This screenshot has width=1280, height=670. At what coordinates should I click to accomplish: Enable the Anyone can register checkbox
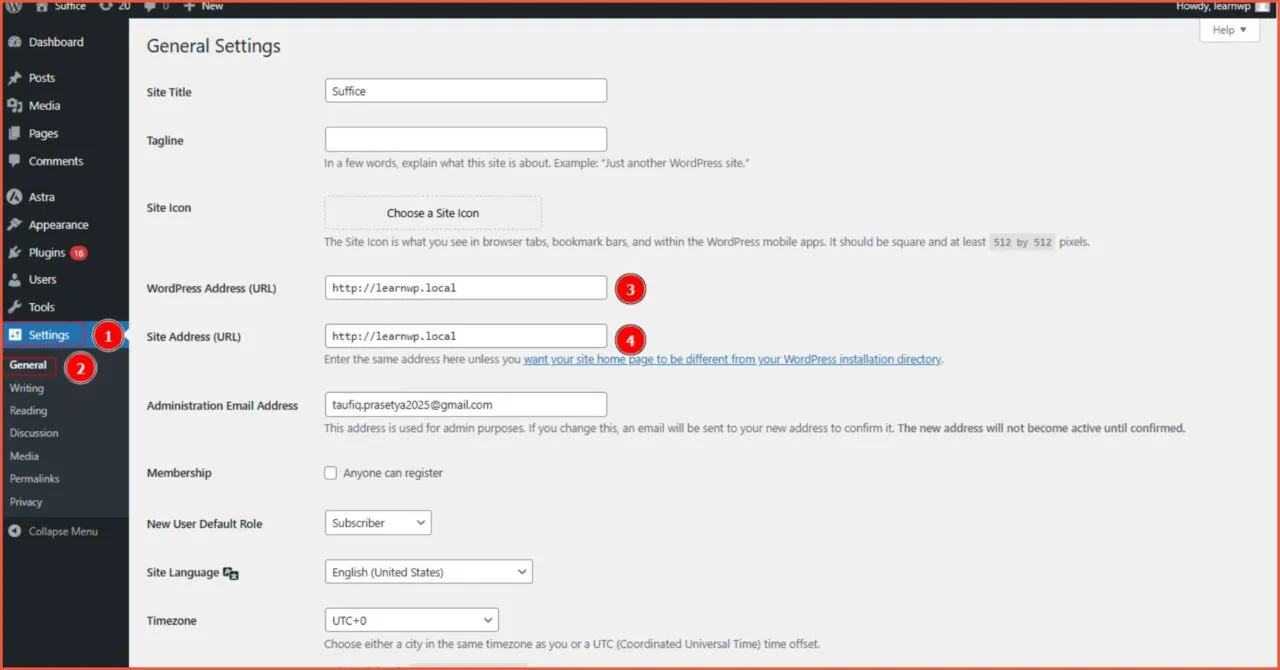tap(330, 473)
